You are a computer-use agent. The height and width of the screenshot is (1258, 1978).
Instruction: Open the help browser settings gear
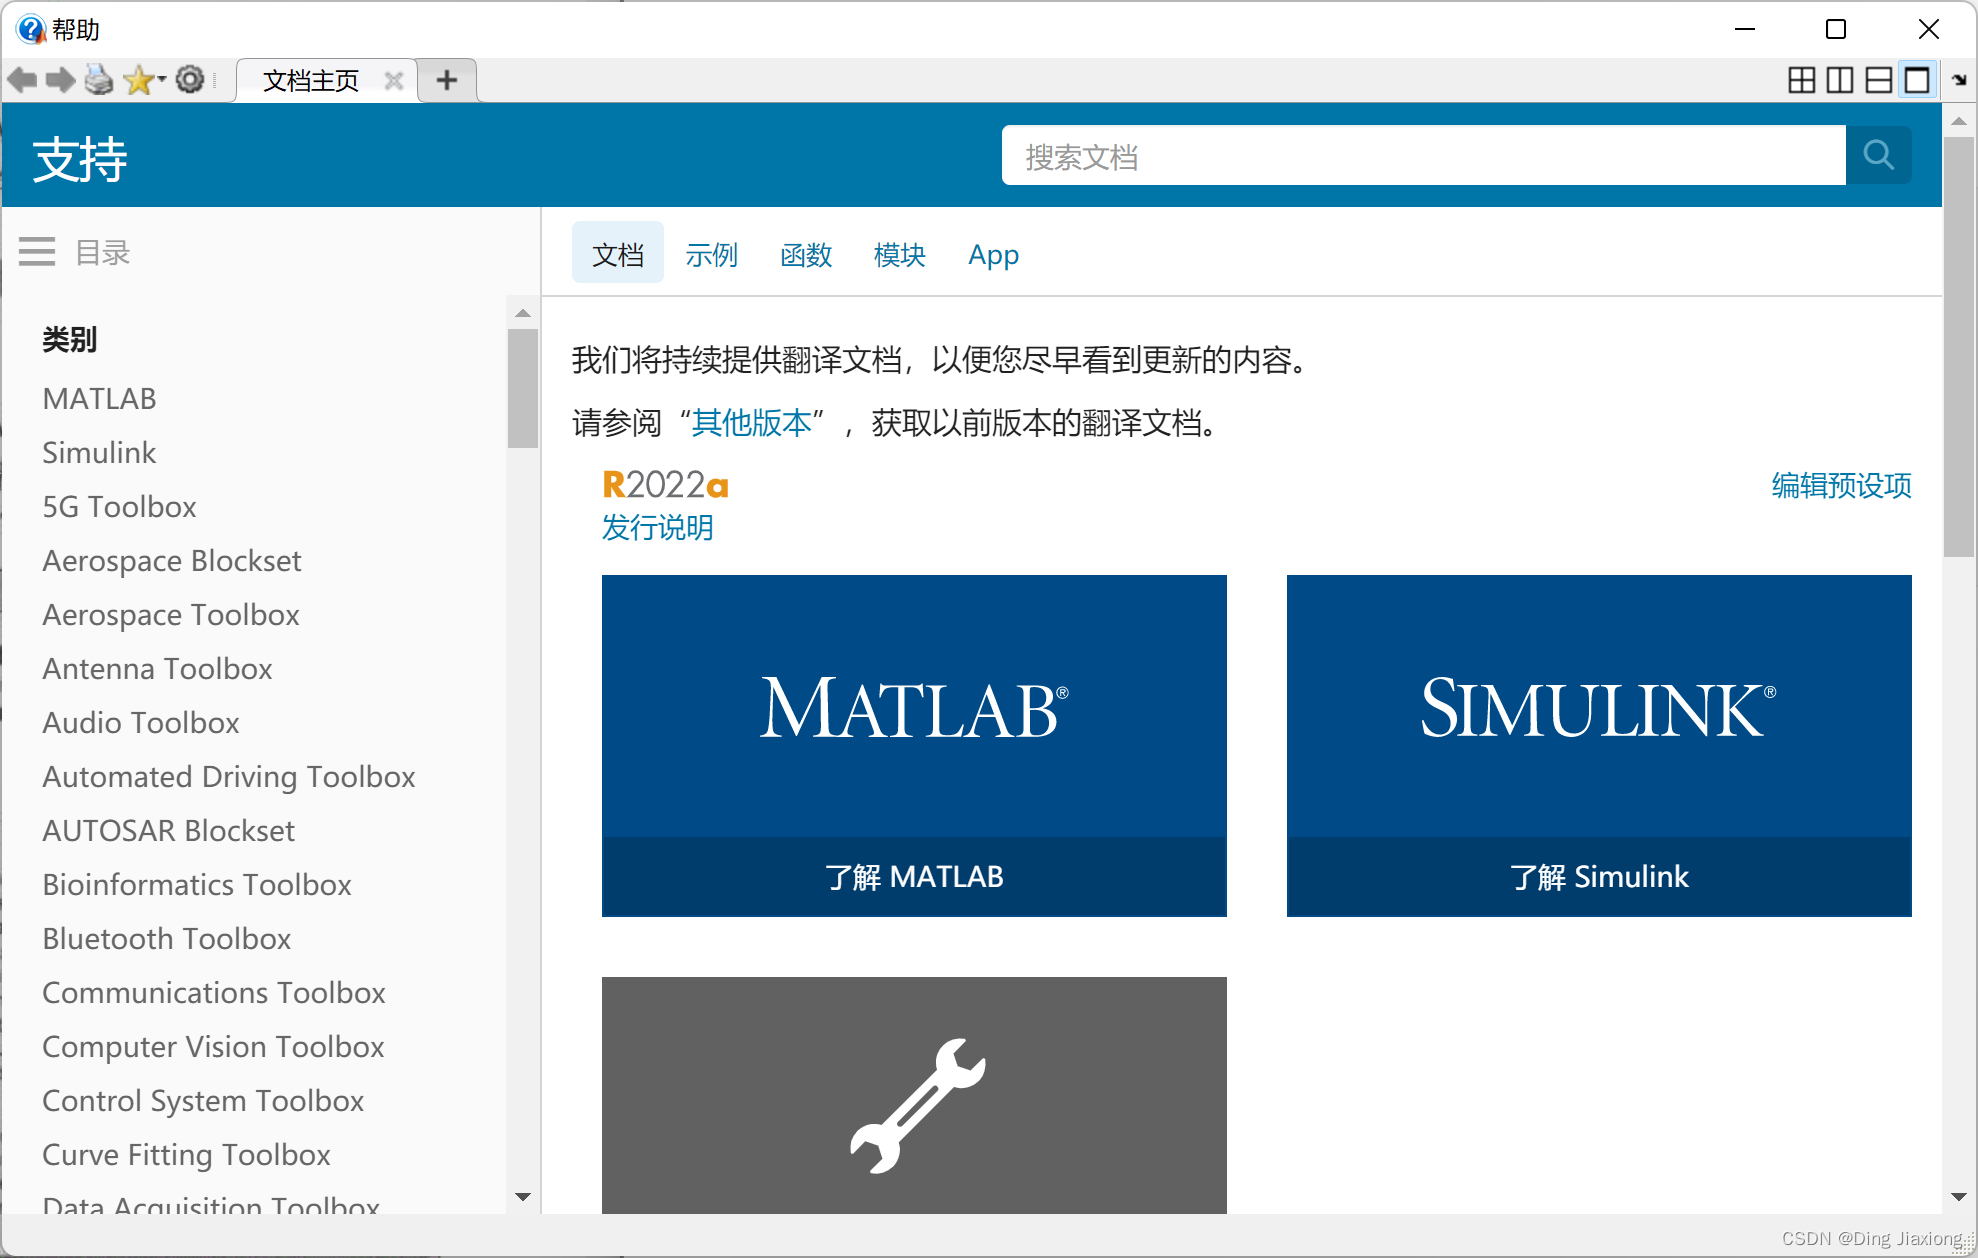coord(190,80)
